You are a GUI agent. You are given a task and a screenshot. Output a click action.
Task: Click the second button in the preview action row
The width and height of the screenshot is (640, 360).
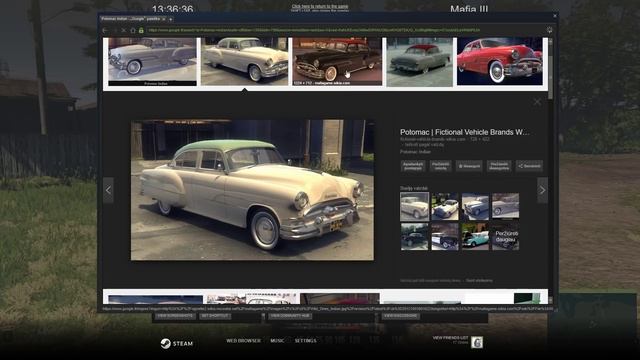[440, 166]
